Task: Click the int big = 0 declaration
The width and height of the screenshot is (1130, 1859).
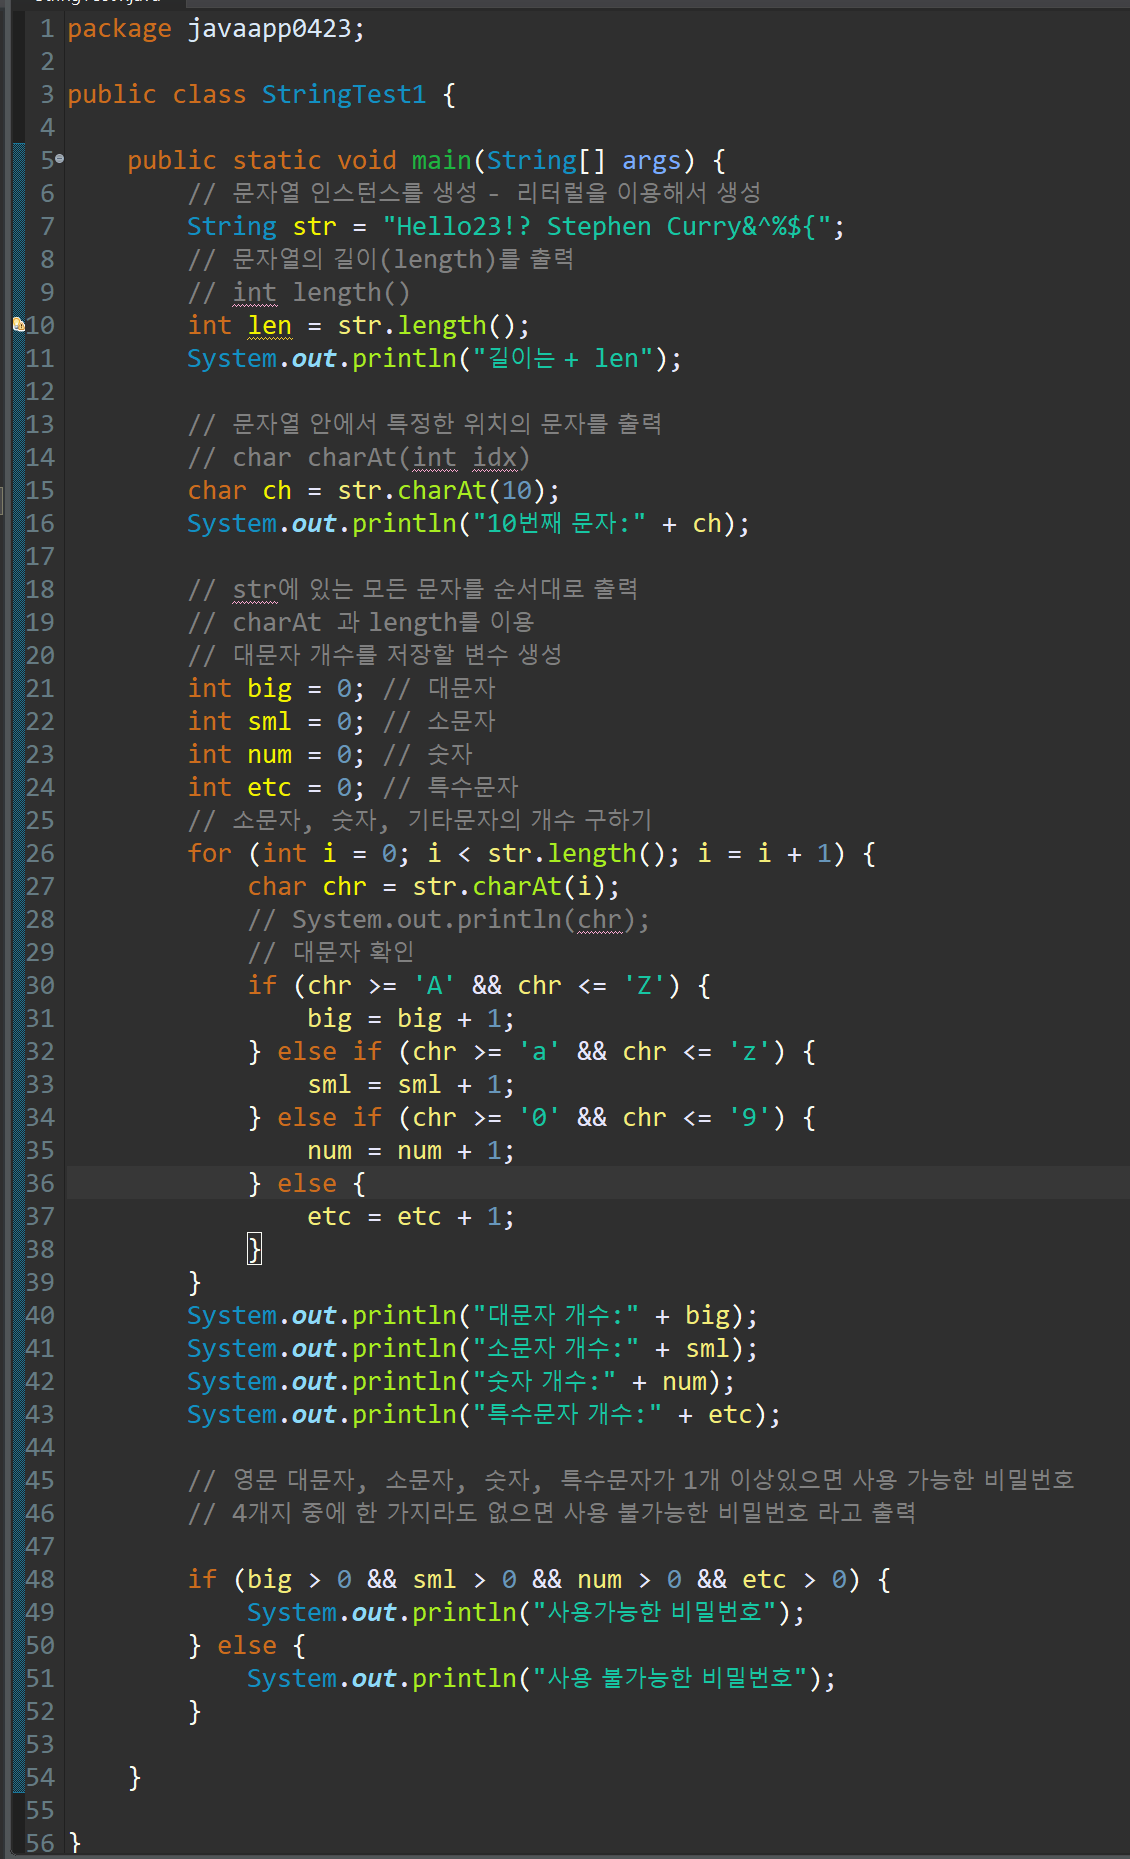Action: 276,688
